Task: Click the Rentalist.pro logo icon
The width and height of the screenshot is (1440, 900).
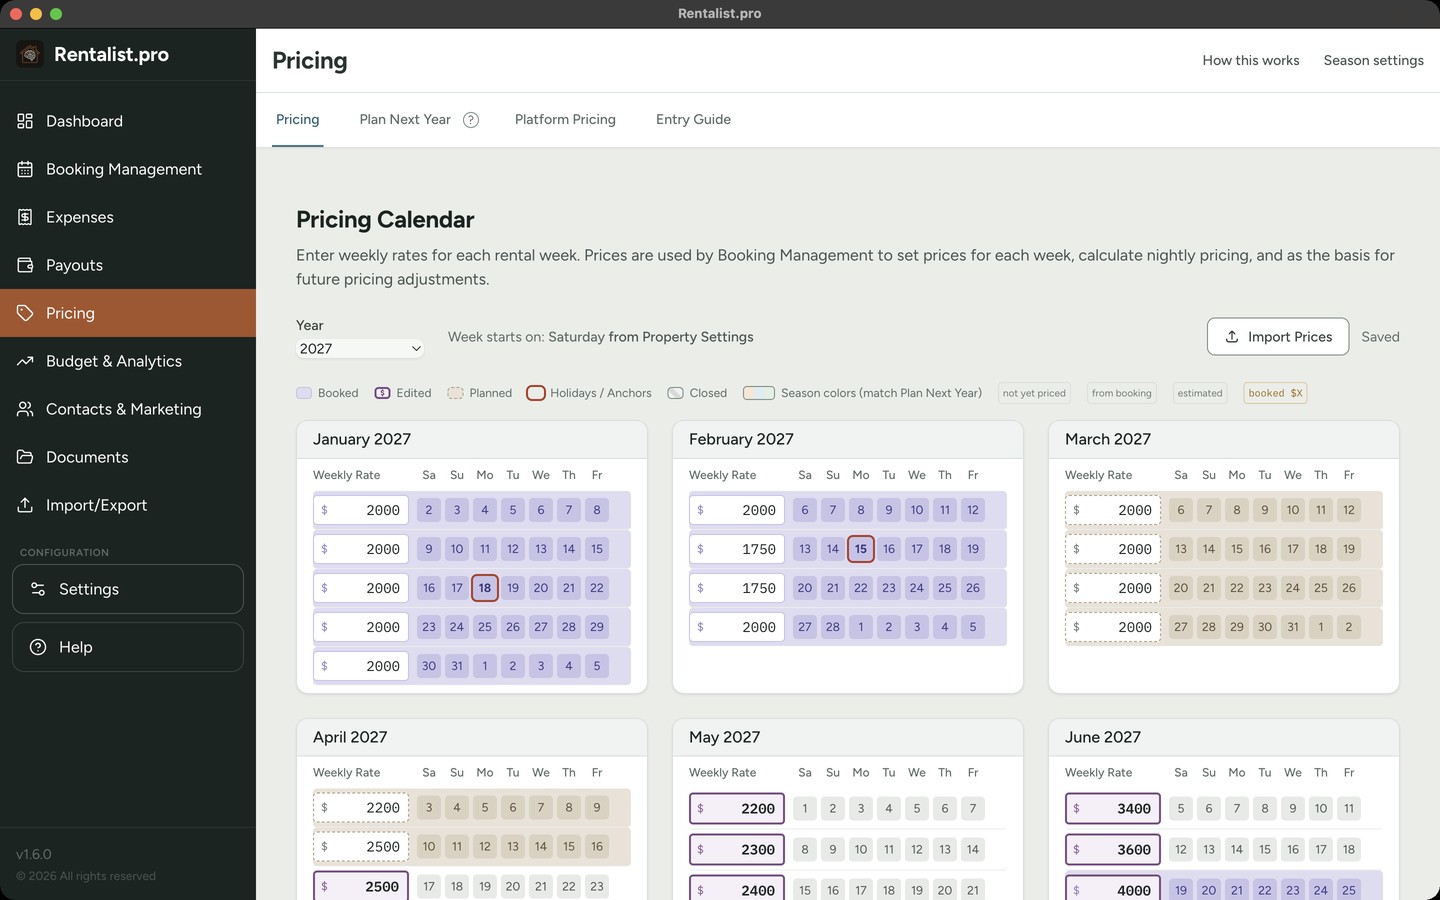Action: [x=30, y=54]
